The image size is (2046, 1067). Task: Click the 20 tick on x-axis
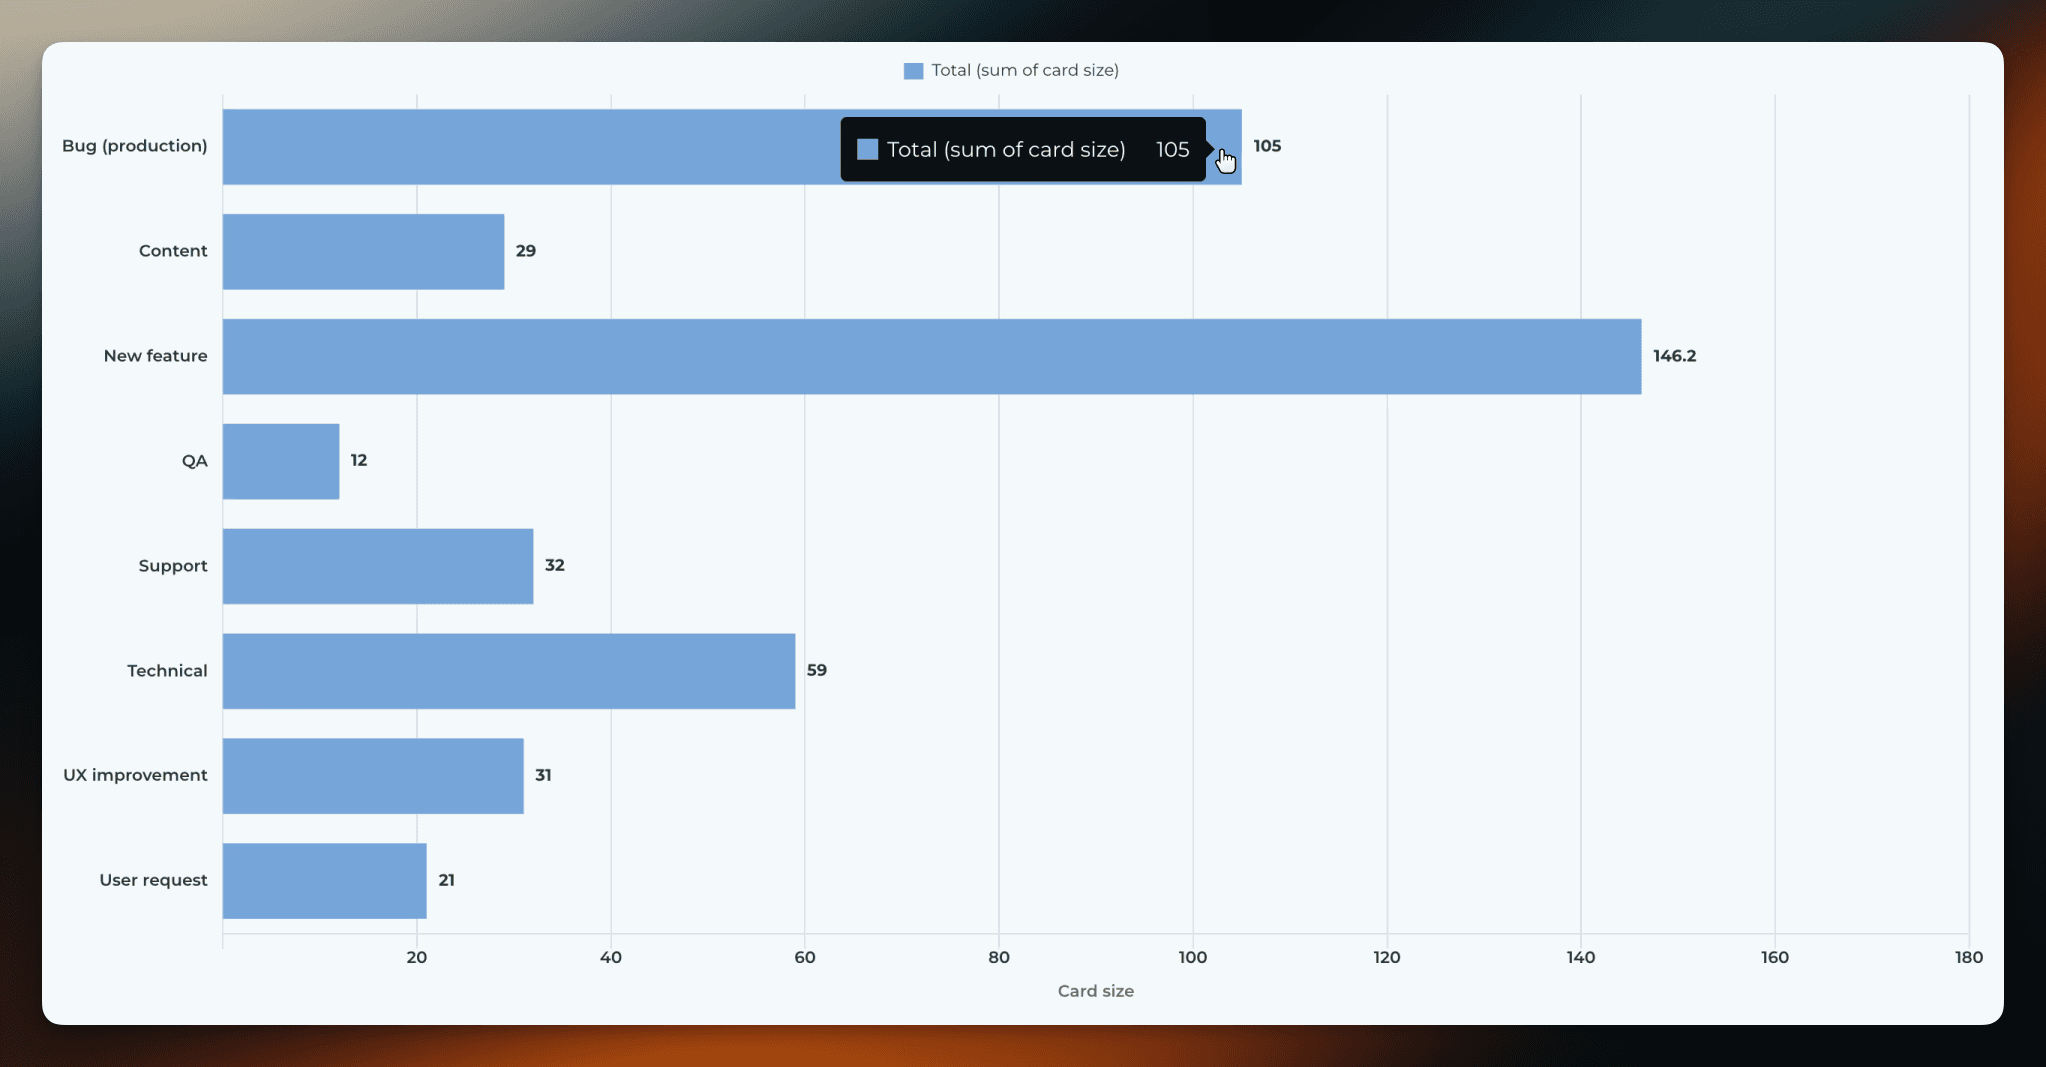417,957
